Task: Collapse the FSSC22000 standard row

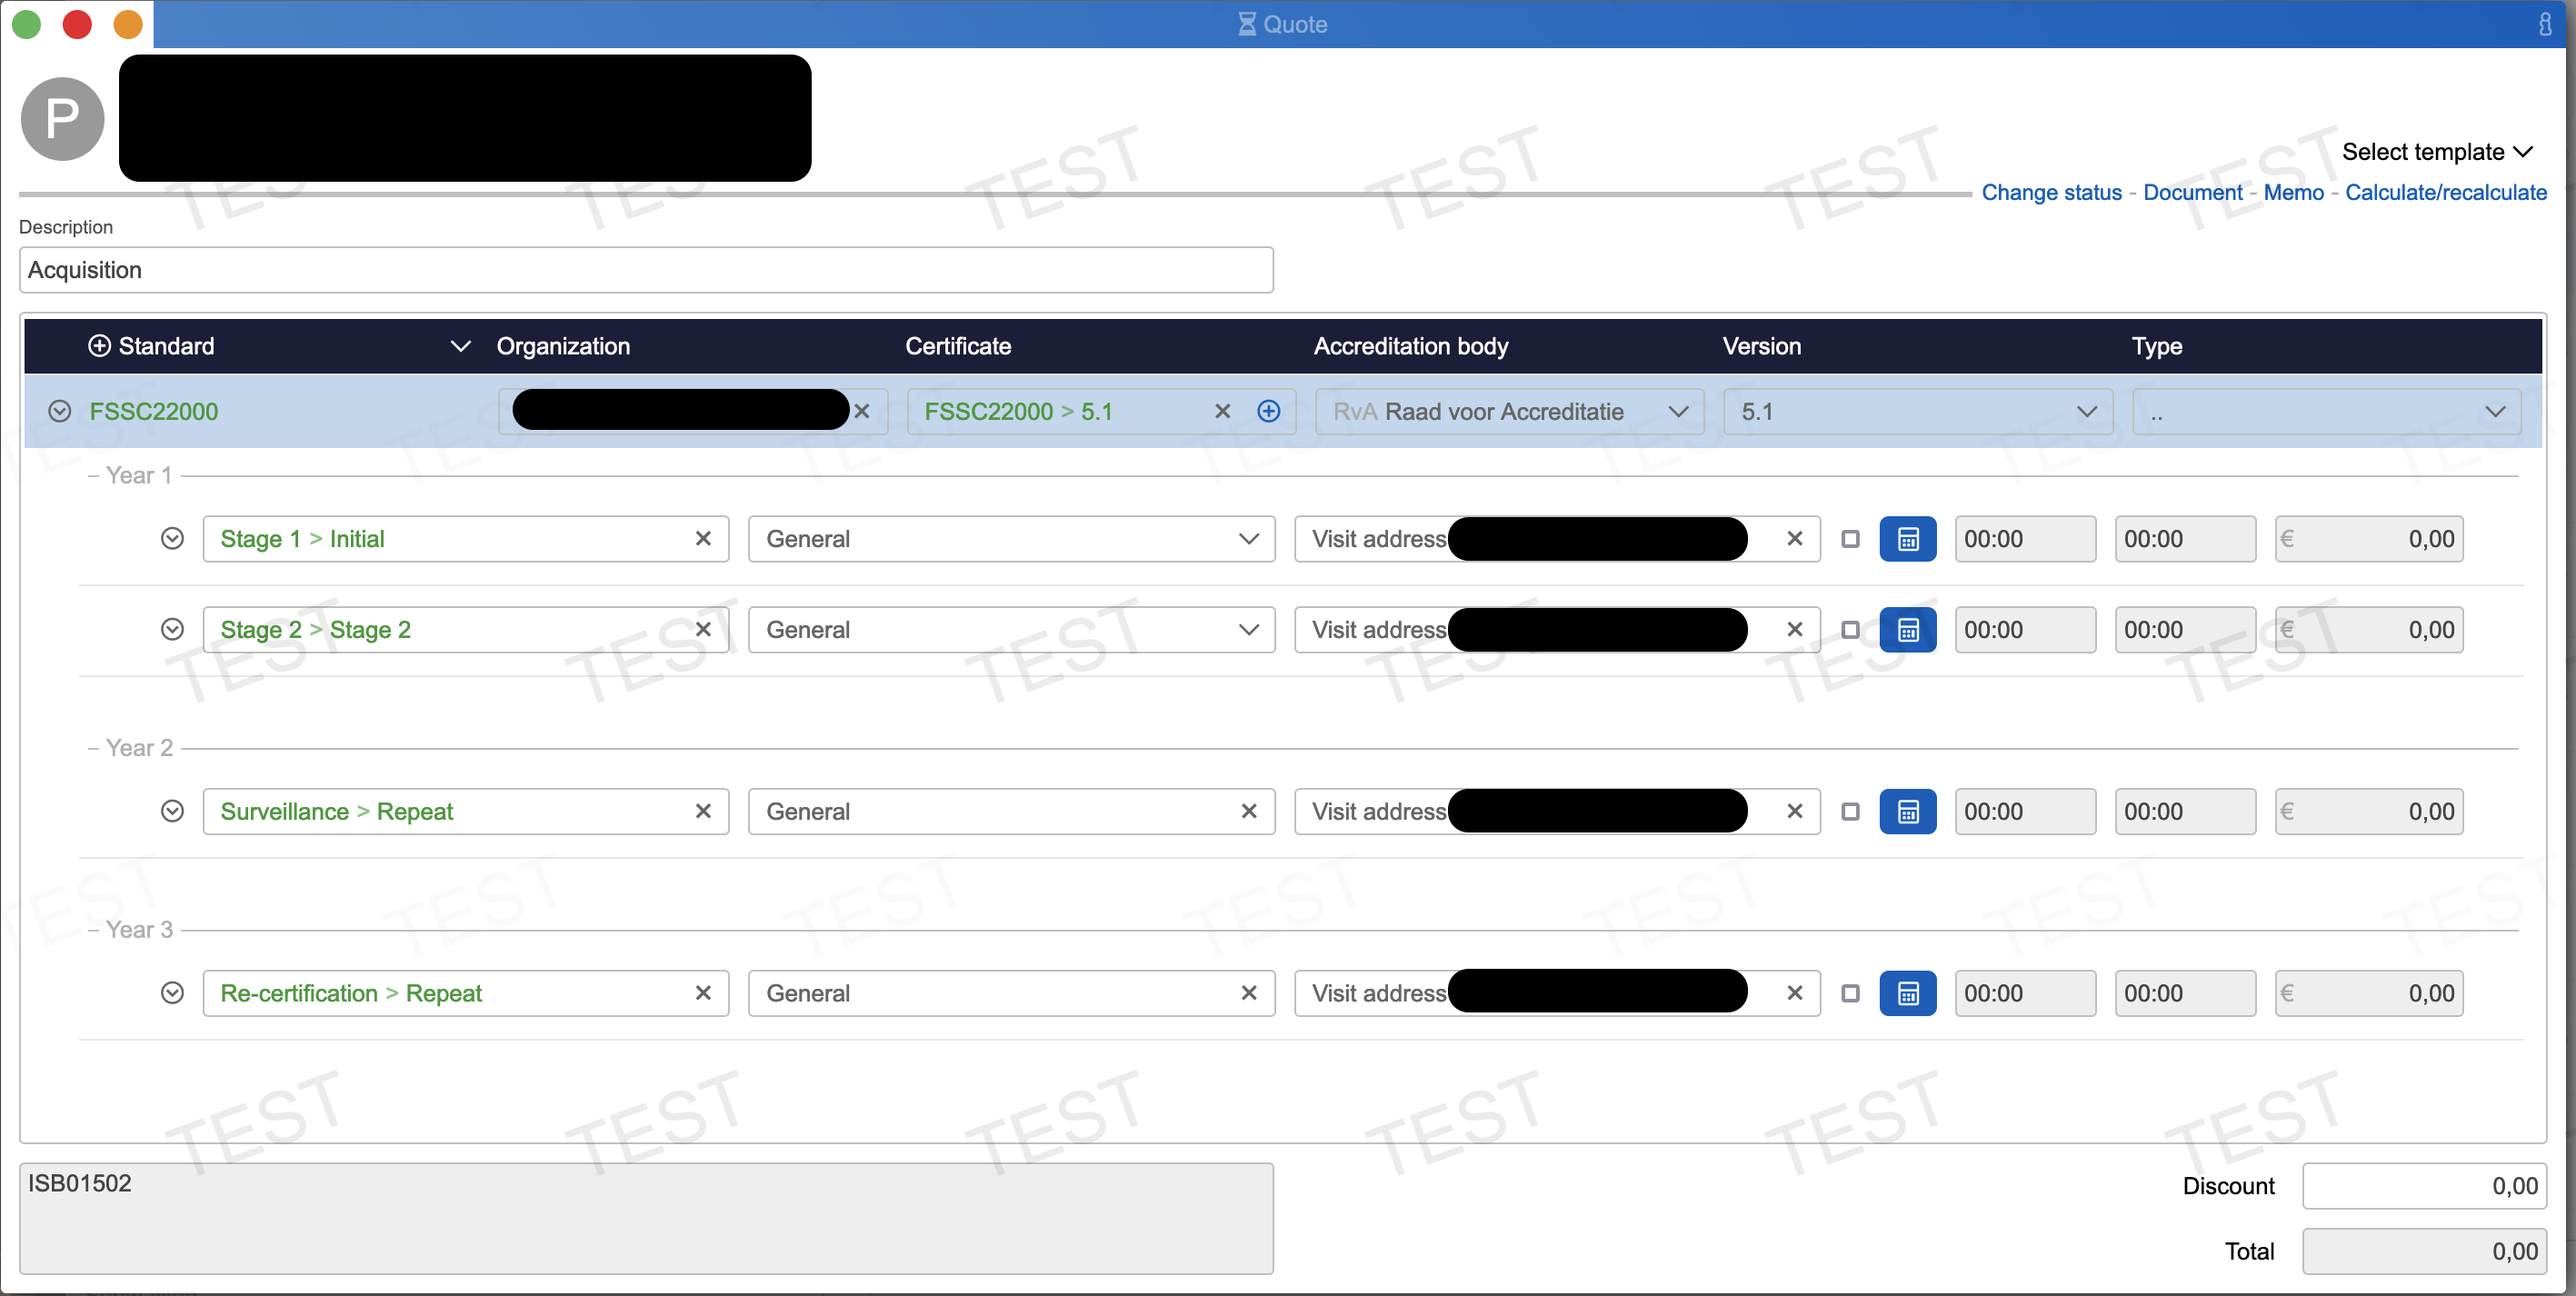Action: coord(60,412)
